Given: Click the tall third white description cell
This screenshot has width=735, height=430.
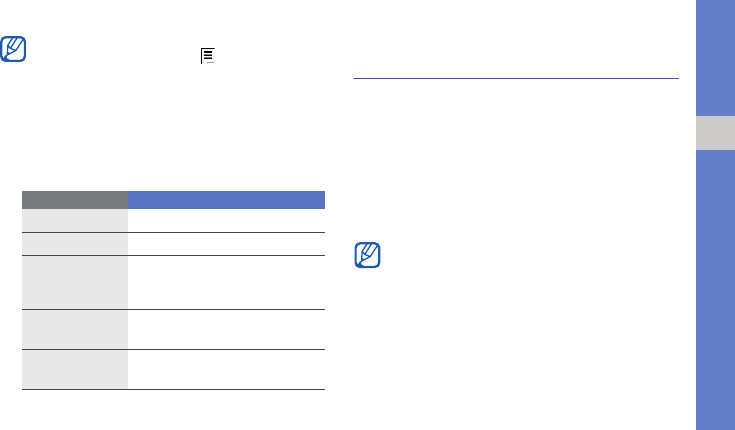Looking at the screenshot, I should tap(226, 282).
